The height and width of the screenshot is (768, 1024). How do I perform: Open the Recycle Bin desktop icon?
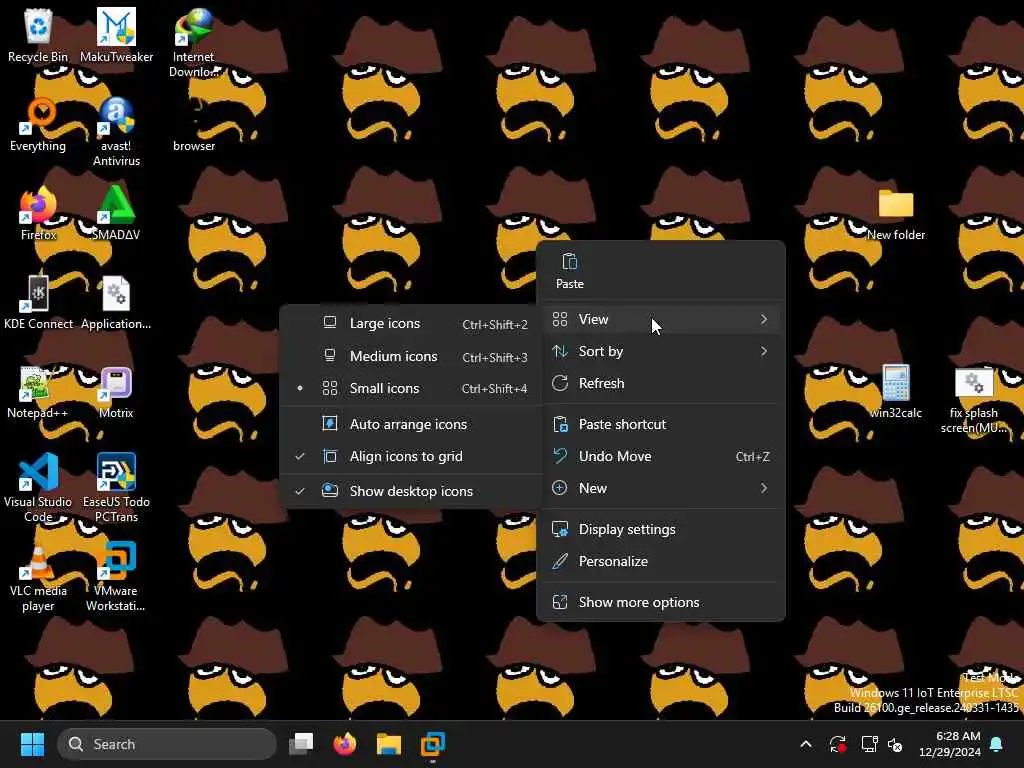click(x=38, y=36)
